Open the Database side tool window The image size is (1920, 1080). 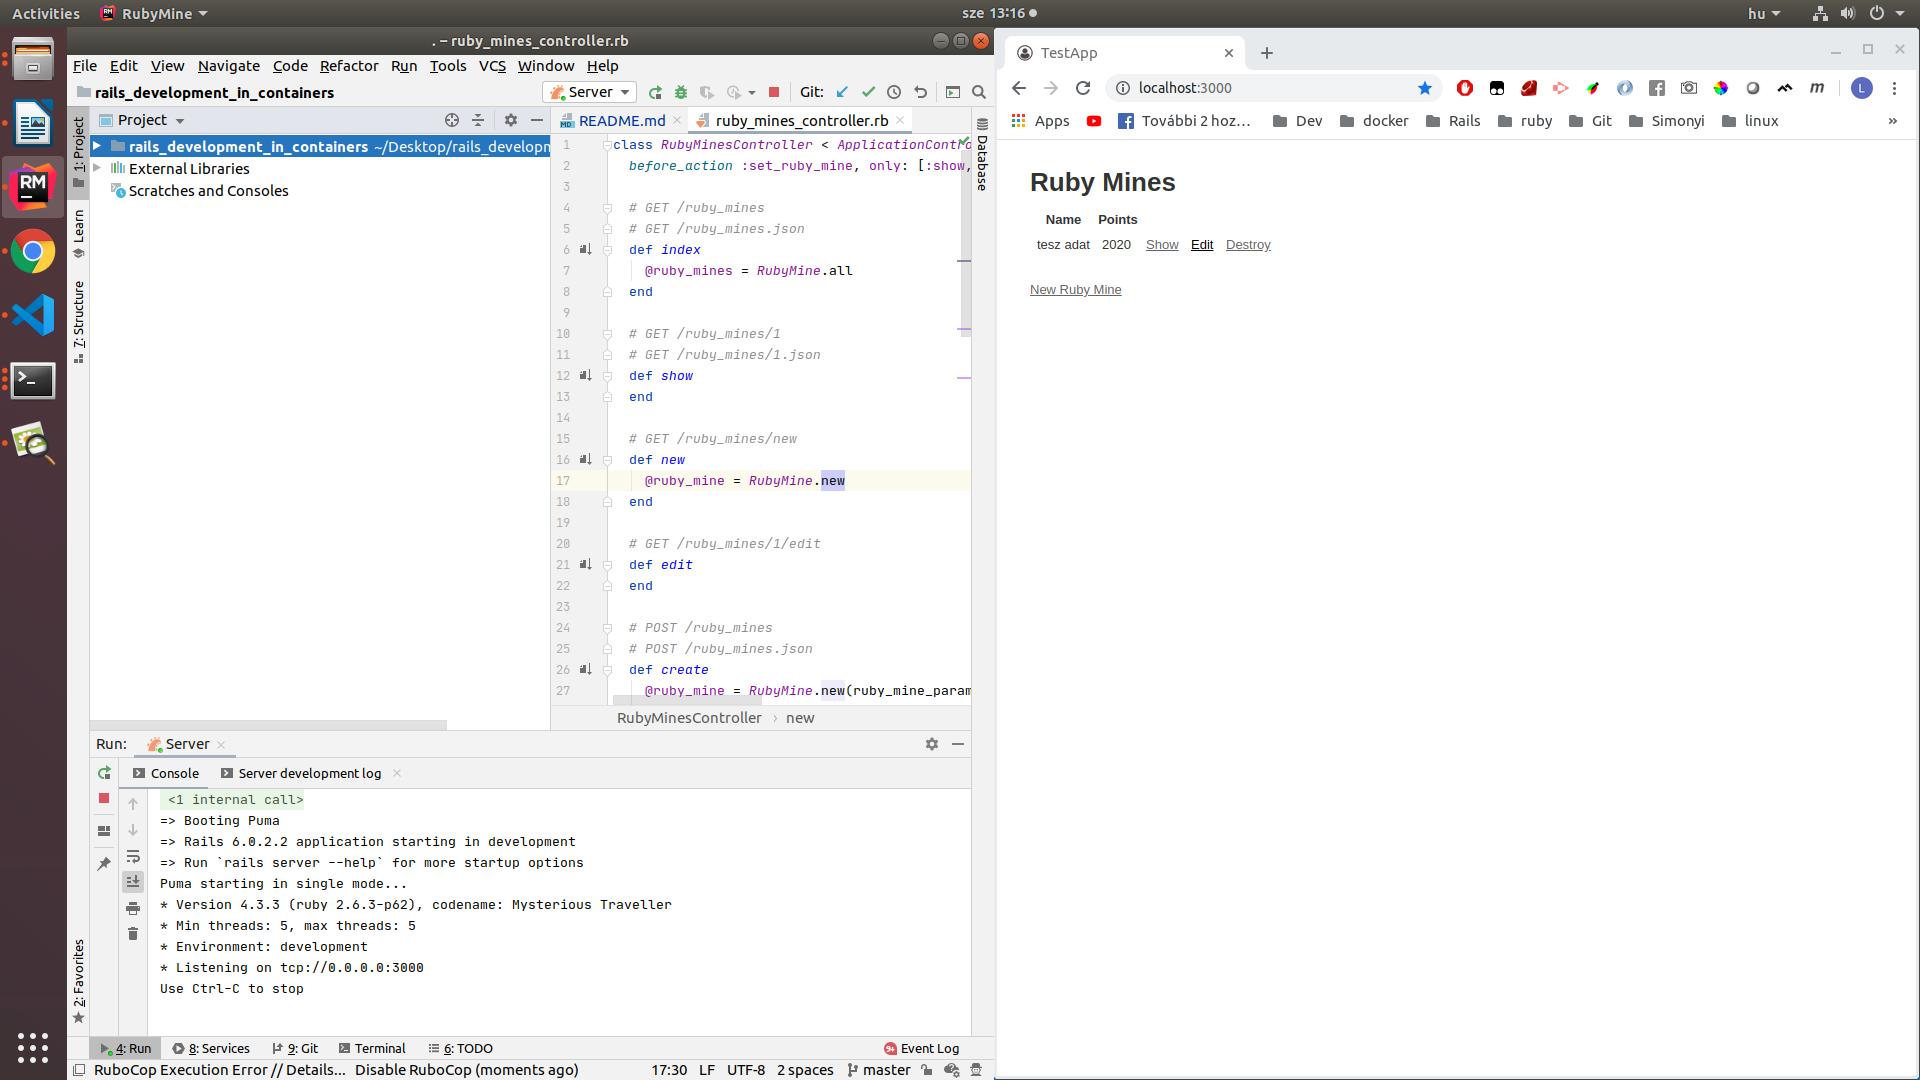982,155
